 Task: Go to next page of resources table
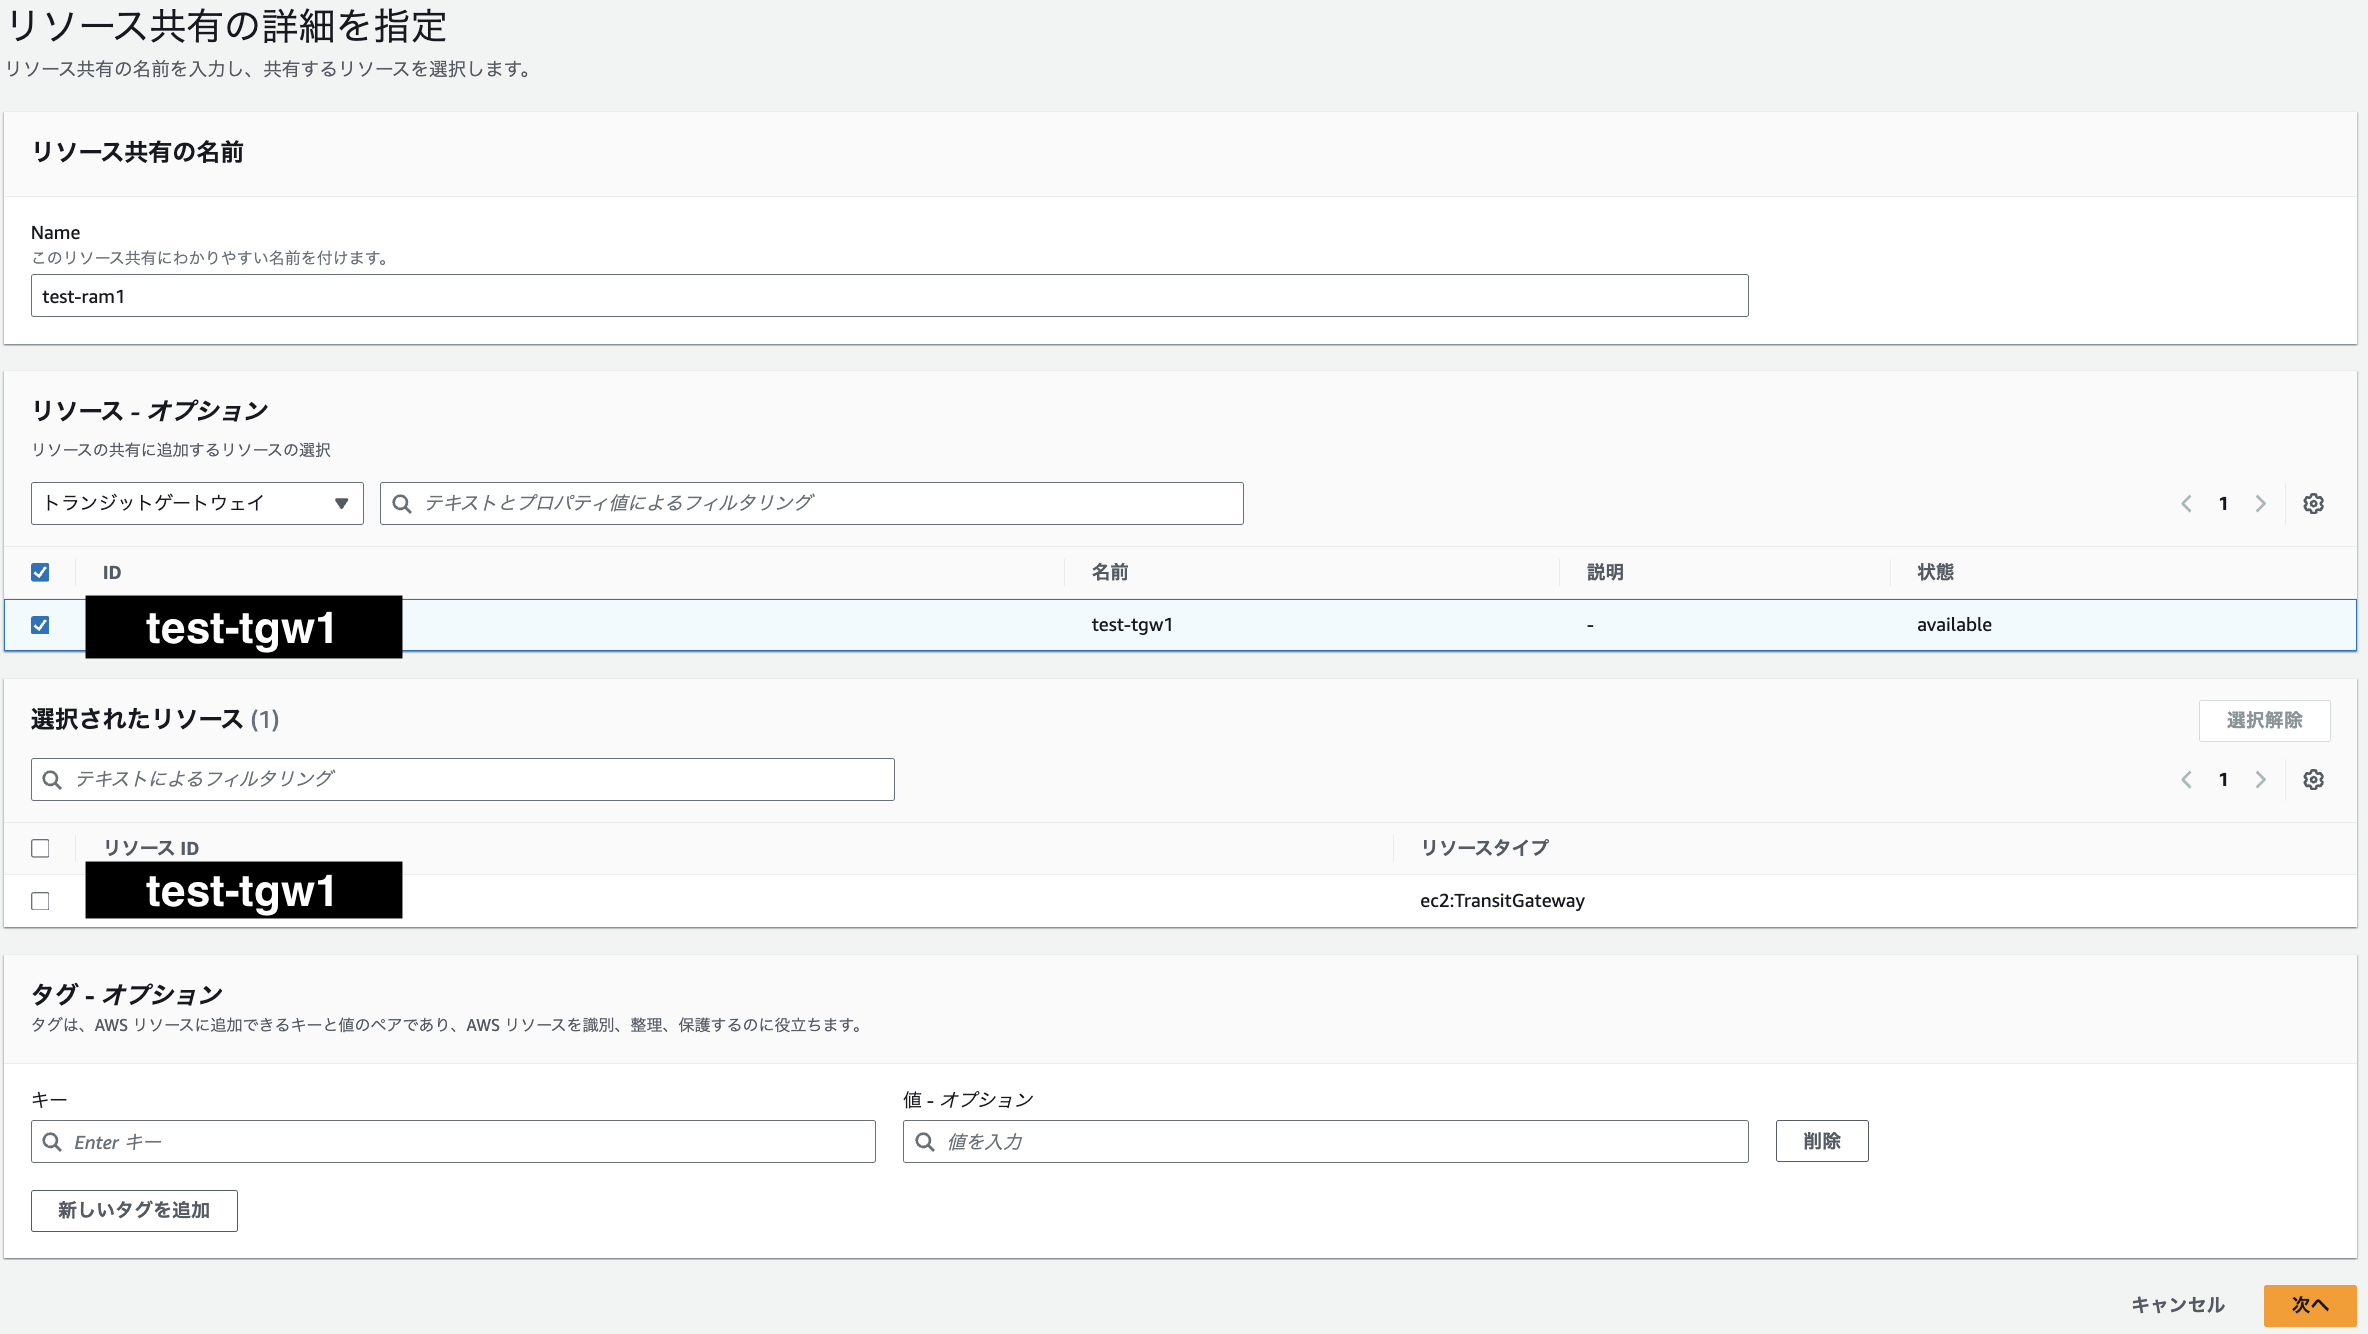click(2260, 503)
